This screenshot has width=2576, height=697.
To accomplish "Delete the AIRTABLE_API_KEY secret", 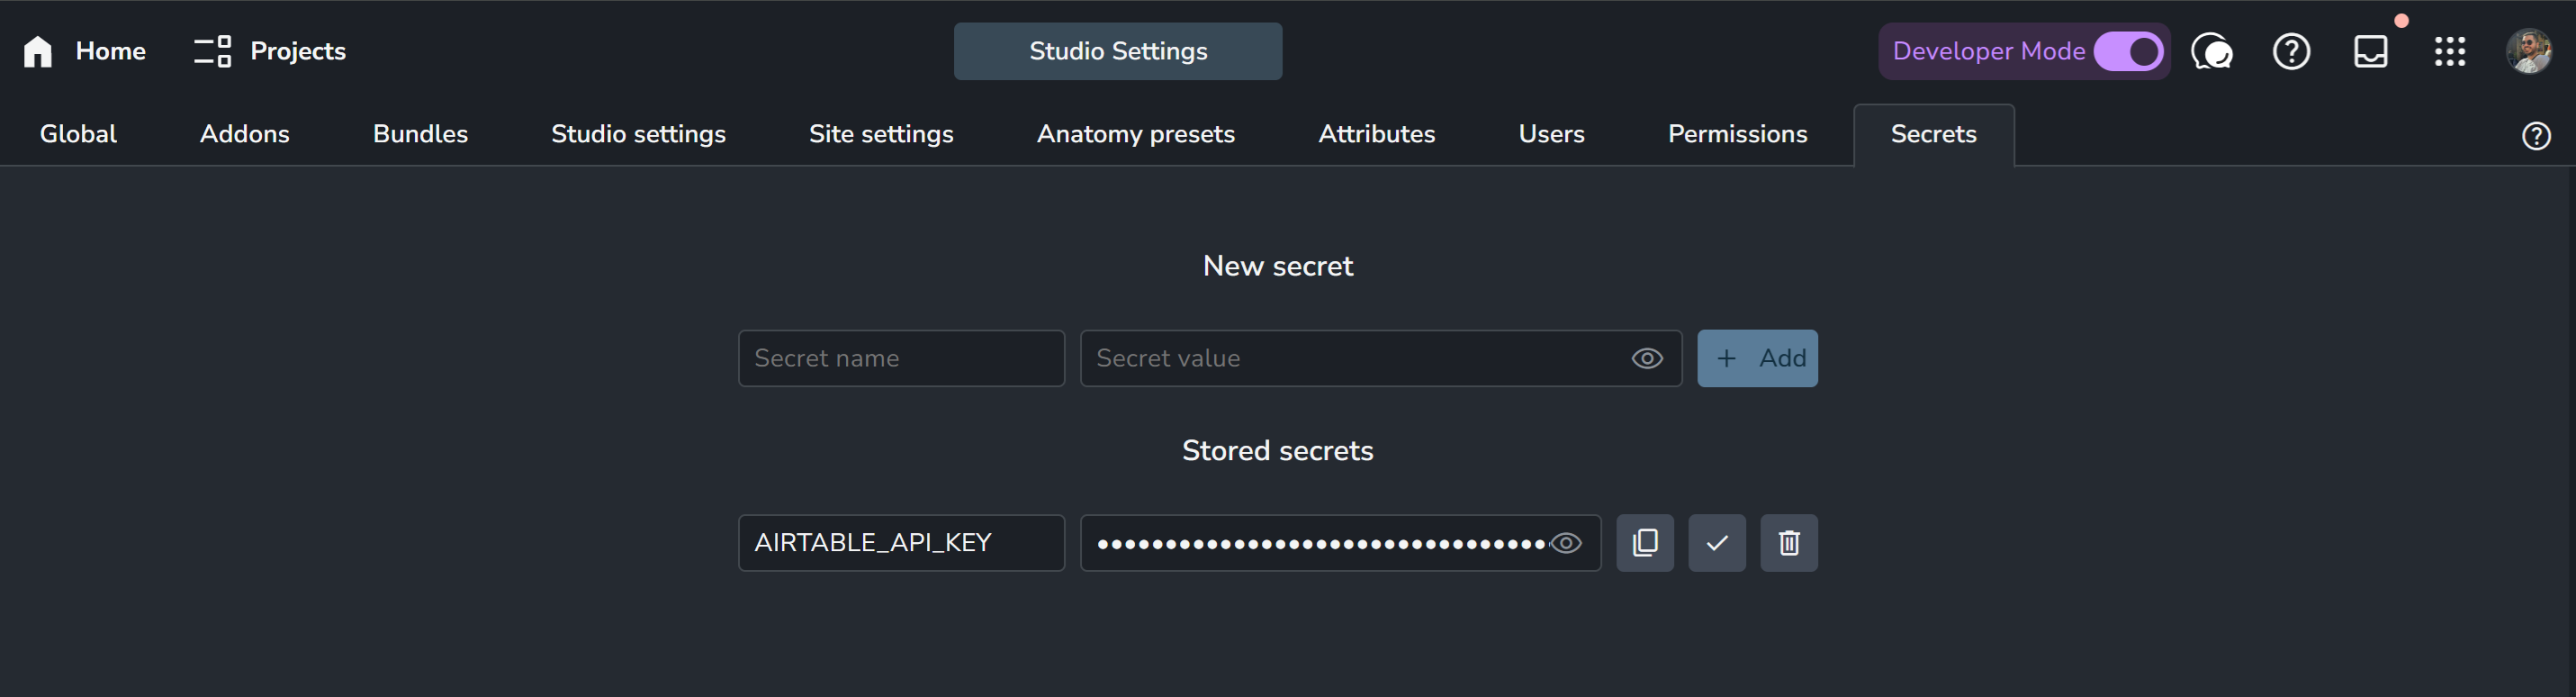I will point(1789,543).
